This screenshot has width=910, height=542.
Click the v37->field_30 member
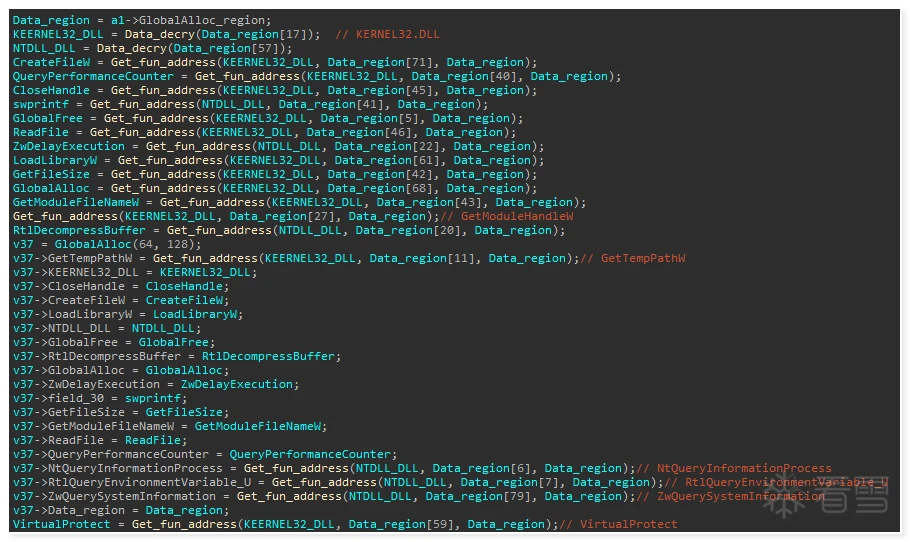[58, 398]
